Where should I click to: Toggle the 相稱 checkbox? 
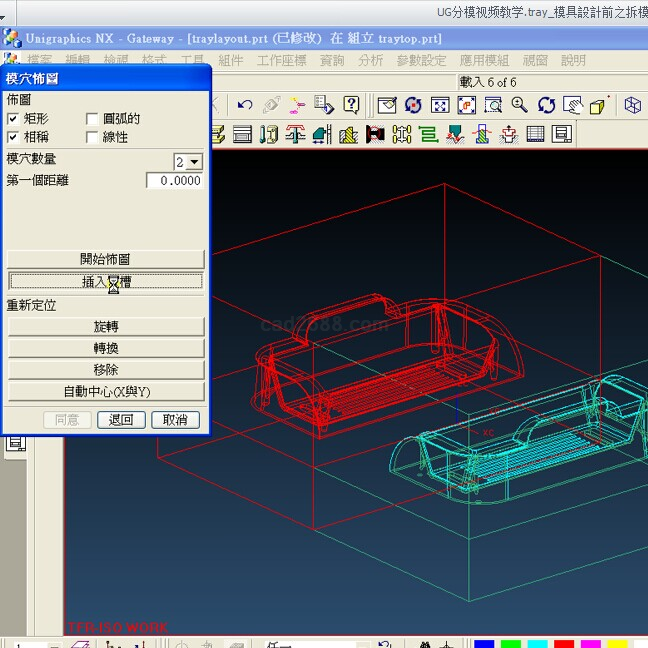13,137
